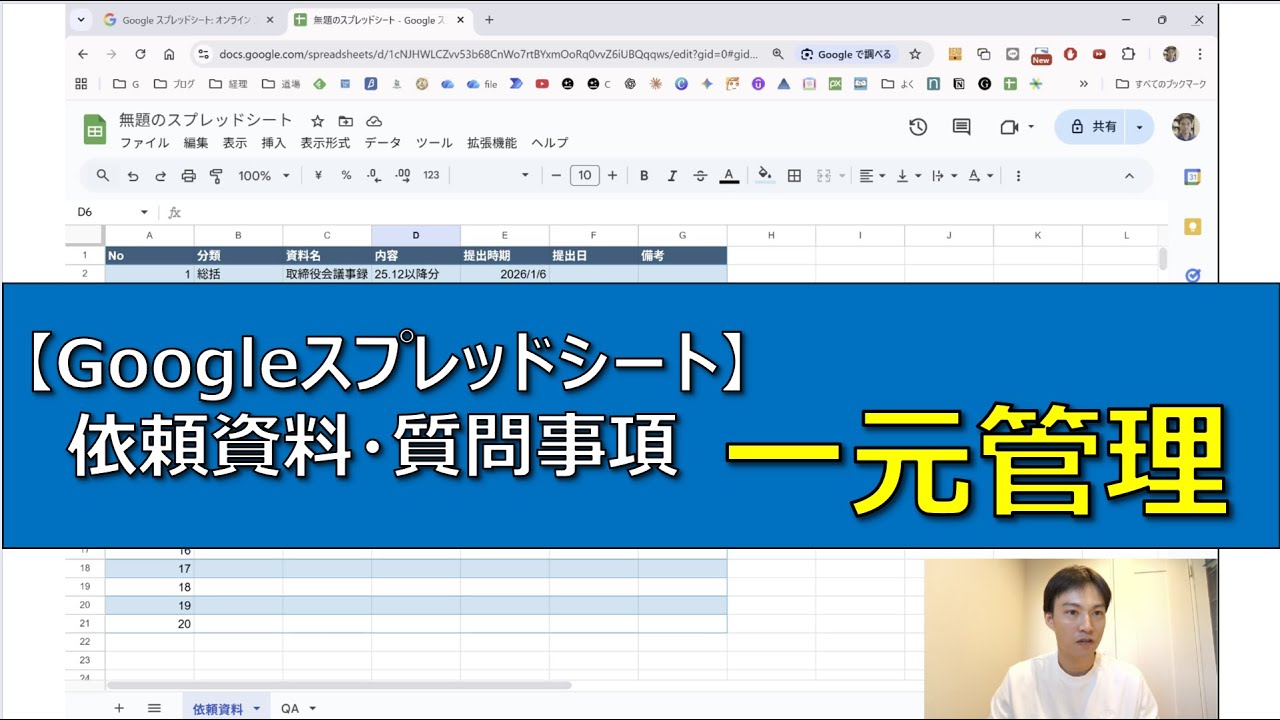
Task: Open the borders menu
Action: (794, 175)
